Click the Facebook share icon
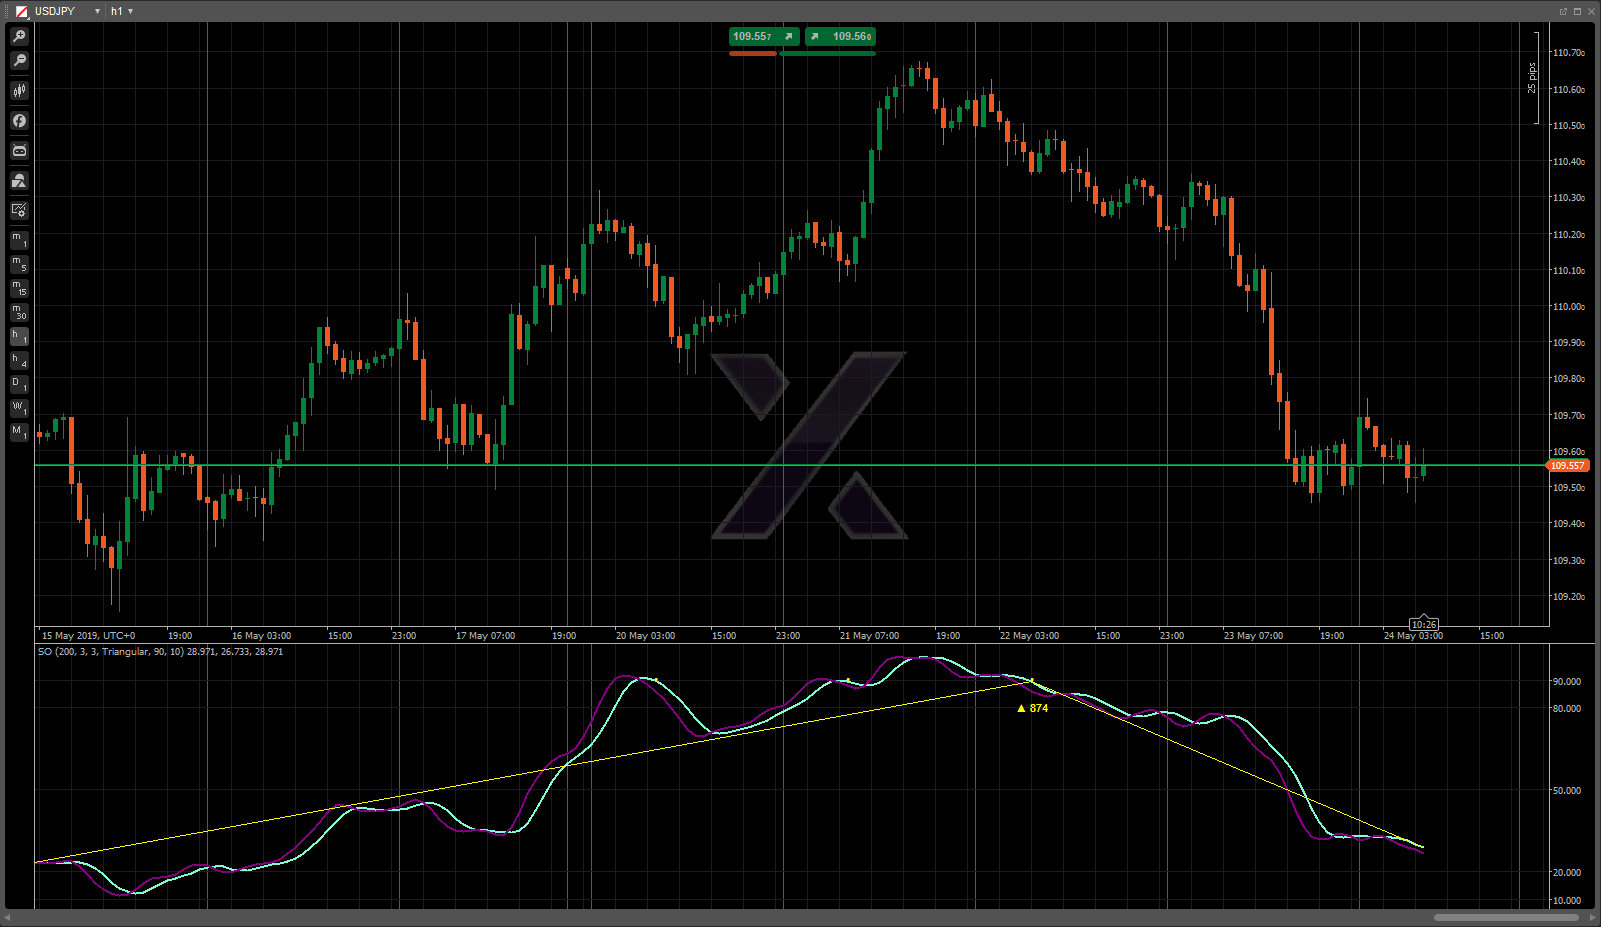 pos(19,121)
